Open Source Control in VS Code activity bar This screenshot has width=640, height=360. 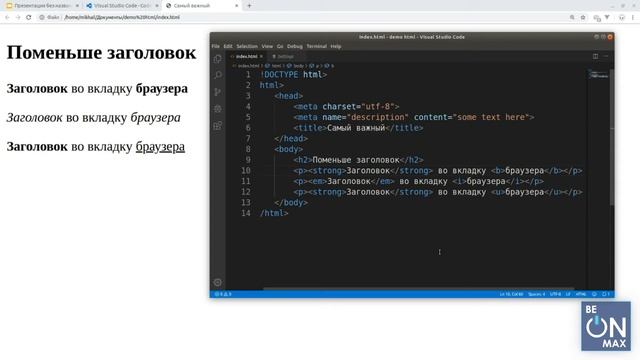(218, 92)
